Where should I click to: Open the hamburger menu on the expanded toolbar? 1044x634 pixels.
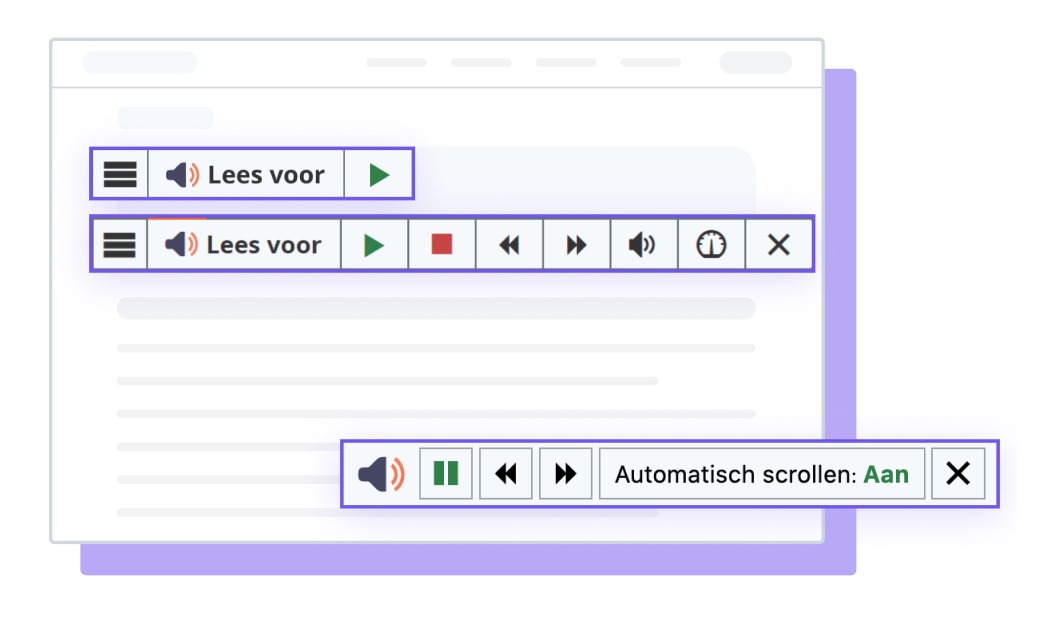coord(119,244)
